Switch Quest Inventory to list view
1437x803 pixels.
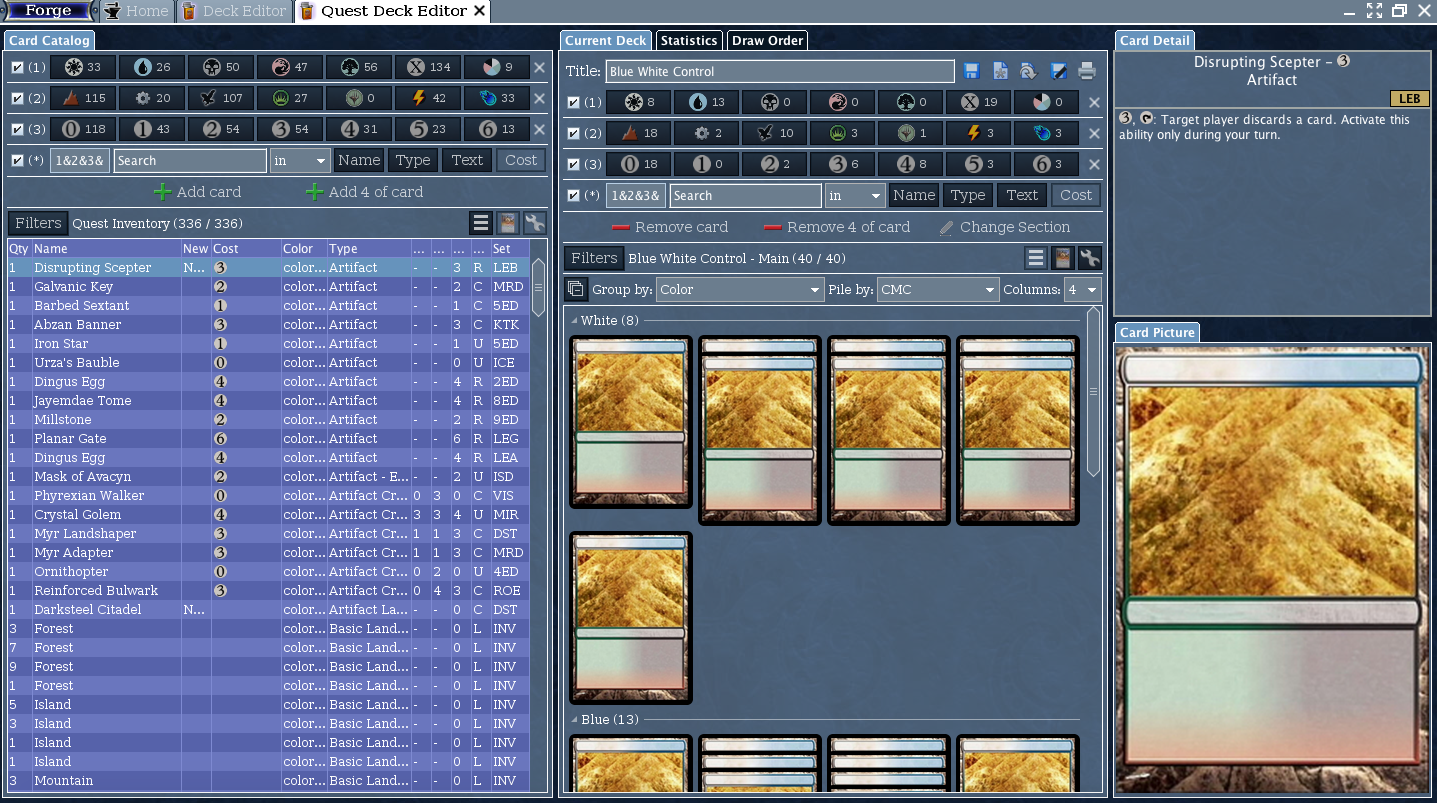tap(481, 223)
